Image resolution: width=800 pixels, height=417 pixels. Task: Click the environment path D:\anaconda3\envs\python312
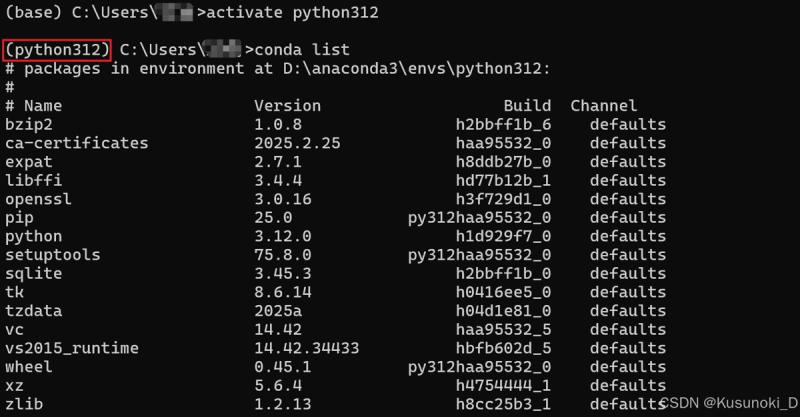tap(416, 68)
